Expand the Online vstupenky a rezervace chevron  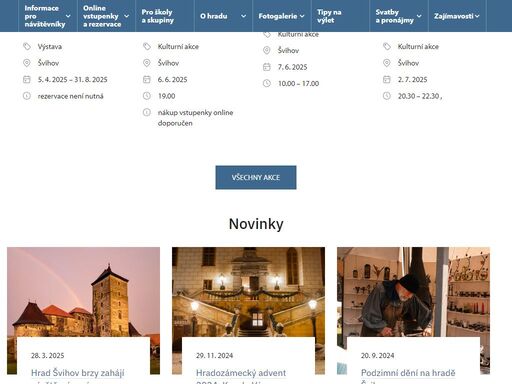click(127, 16)
